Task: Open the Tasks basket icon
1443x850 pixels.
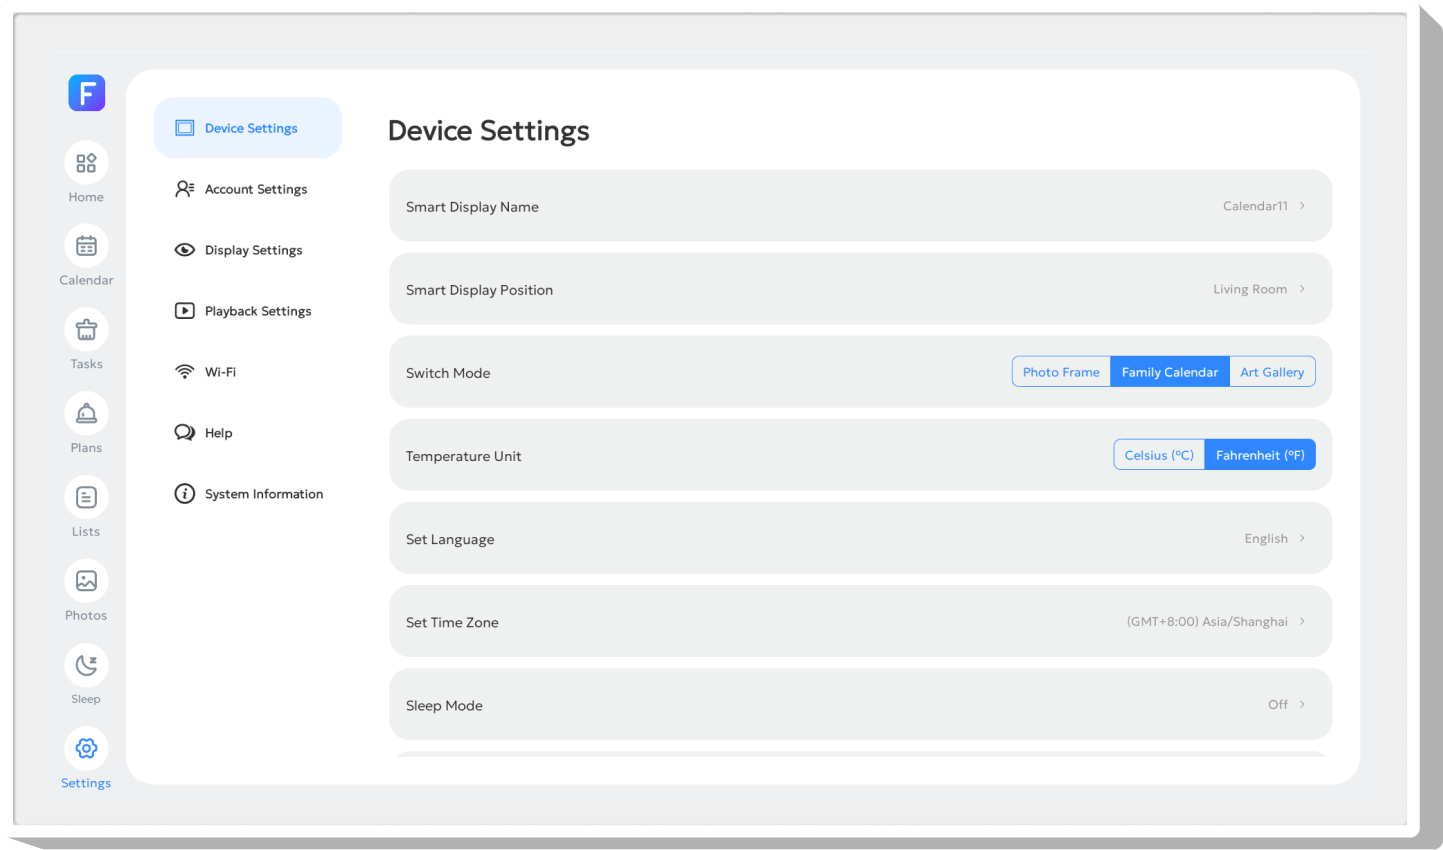Action: click(x=86, y=330)
